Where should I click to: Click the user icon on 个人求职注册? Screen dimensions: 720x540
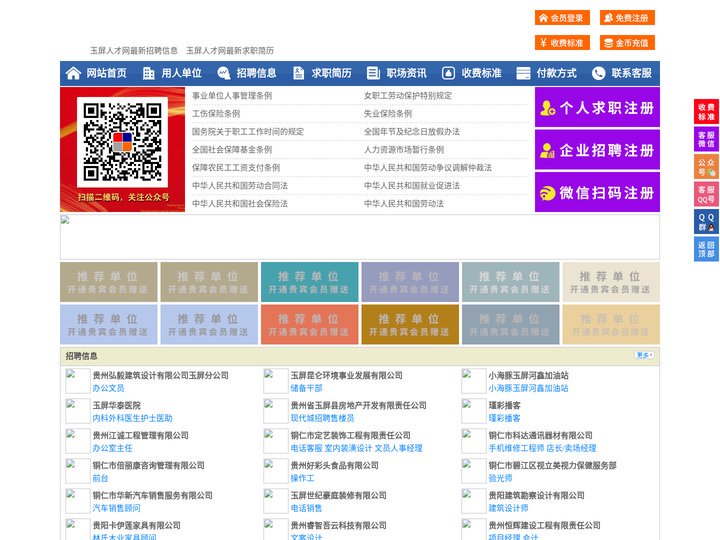(547, 108)
